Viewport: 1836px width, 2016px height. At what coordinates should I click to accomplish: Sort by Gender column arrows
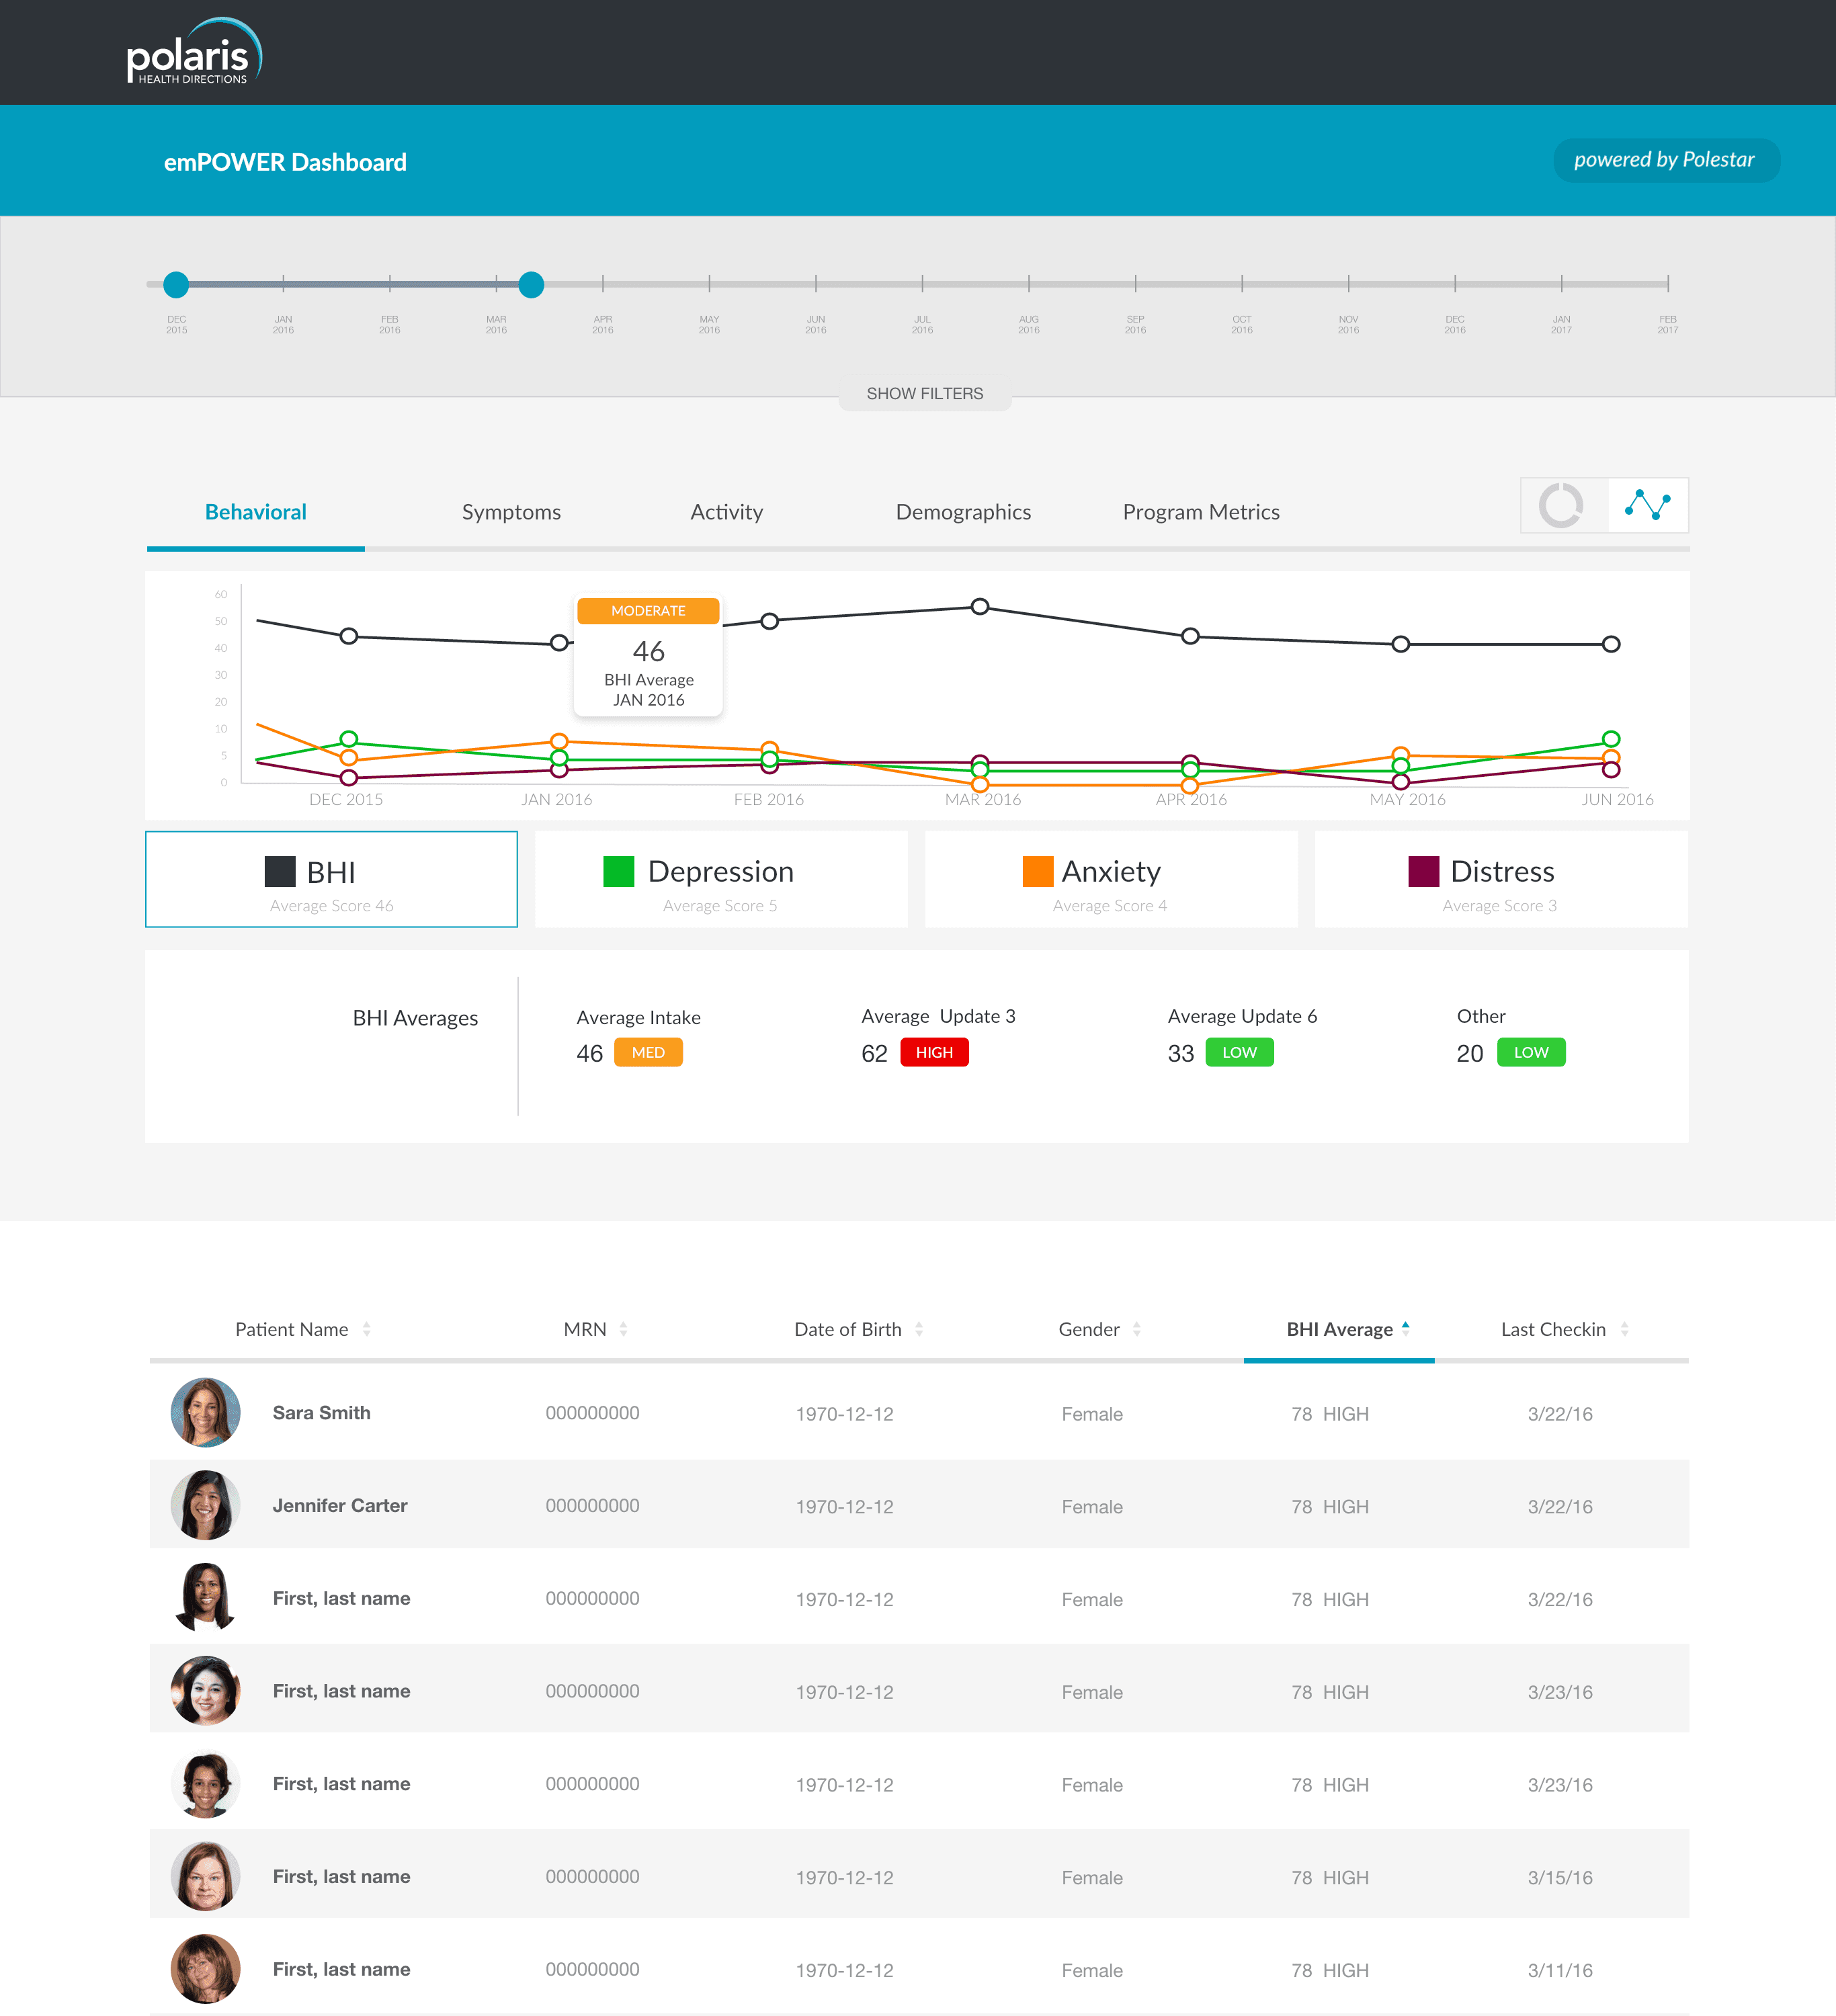(x=1137, y=1329)
